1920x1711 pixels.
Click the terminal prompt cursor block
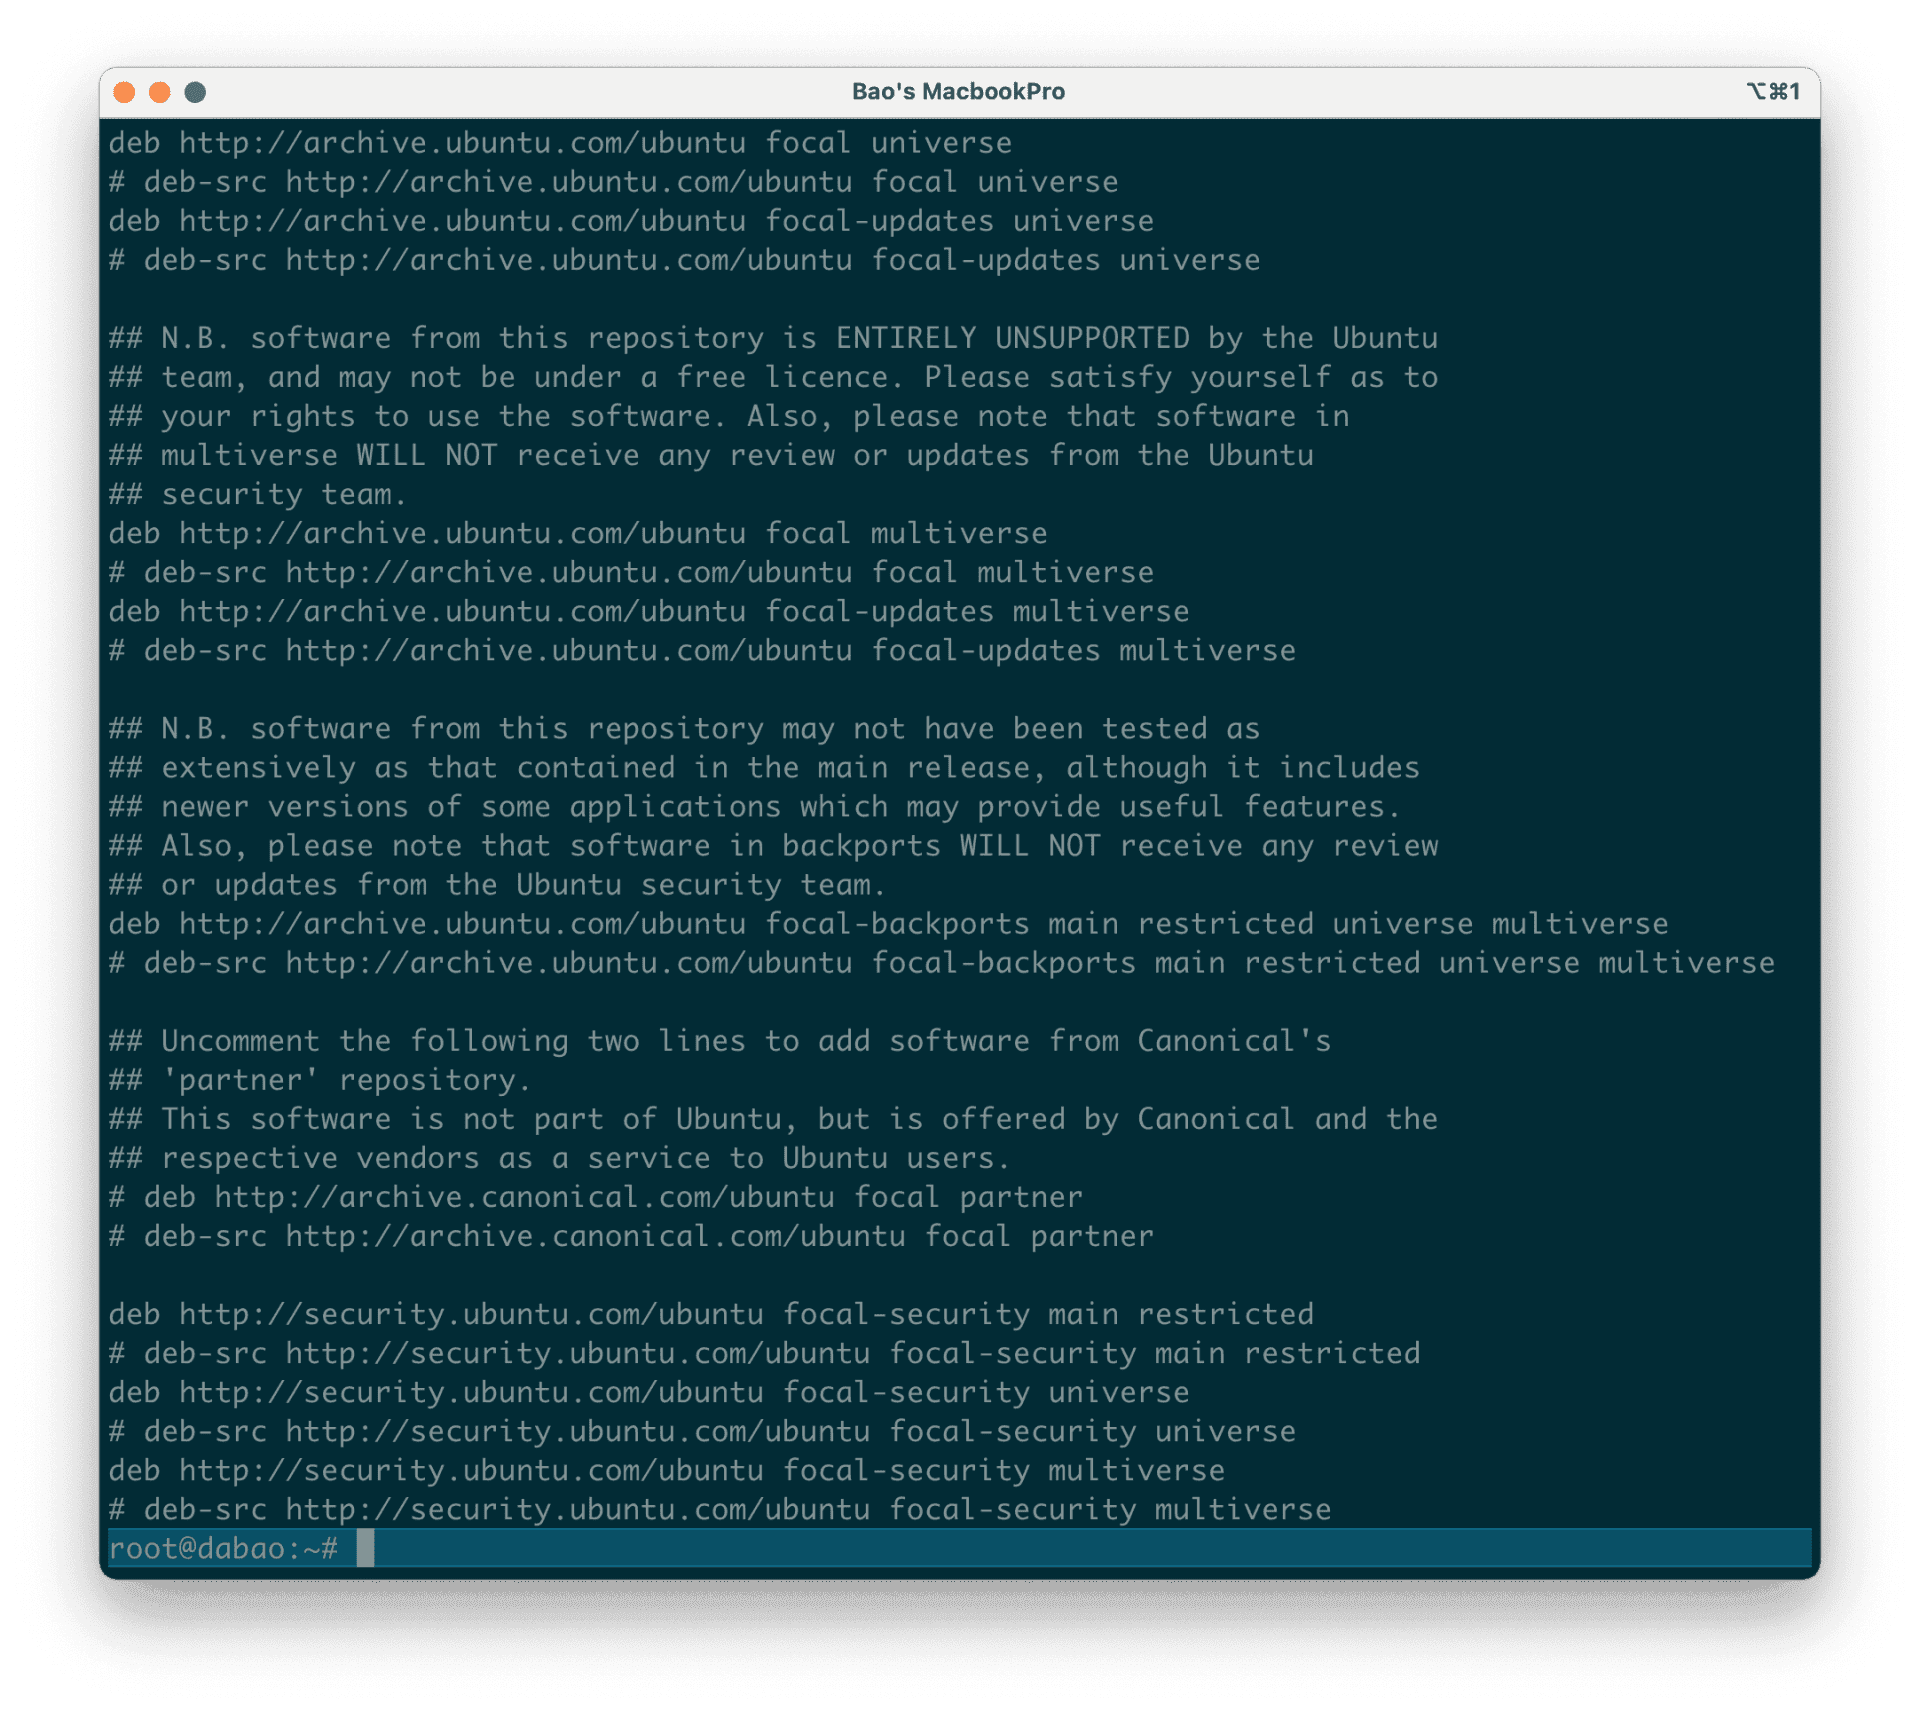(x=366, y=1548)
